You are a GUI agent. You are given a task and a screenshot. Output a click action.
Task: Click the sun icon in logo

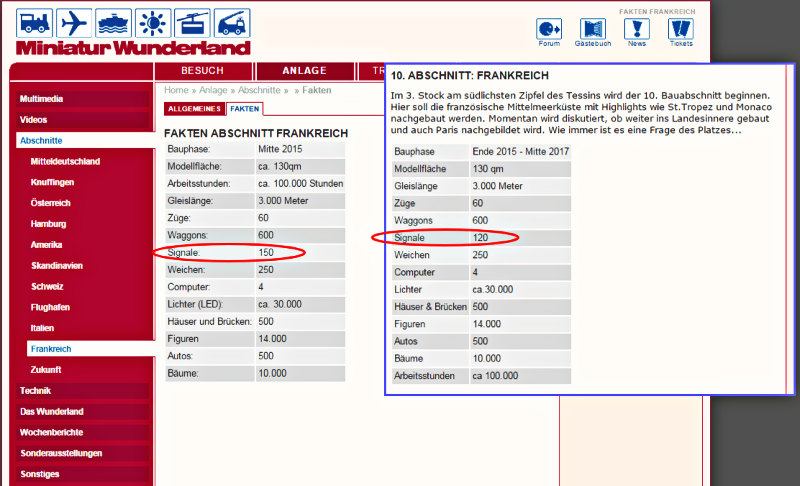pos(153,24)
